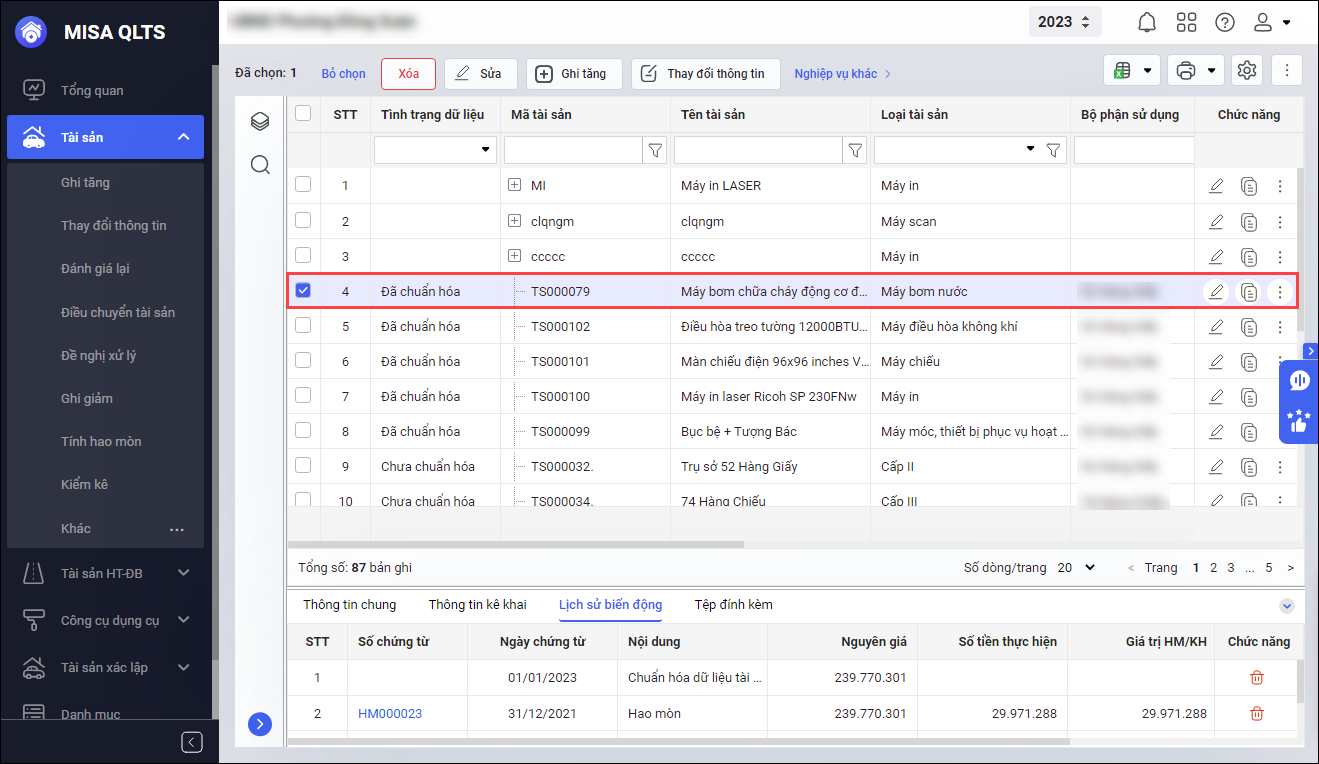This screenshot has height=764, width=1319.
Task: Open the Nghiệp vụ khác link
Action: [x=842, y=73]
